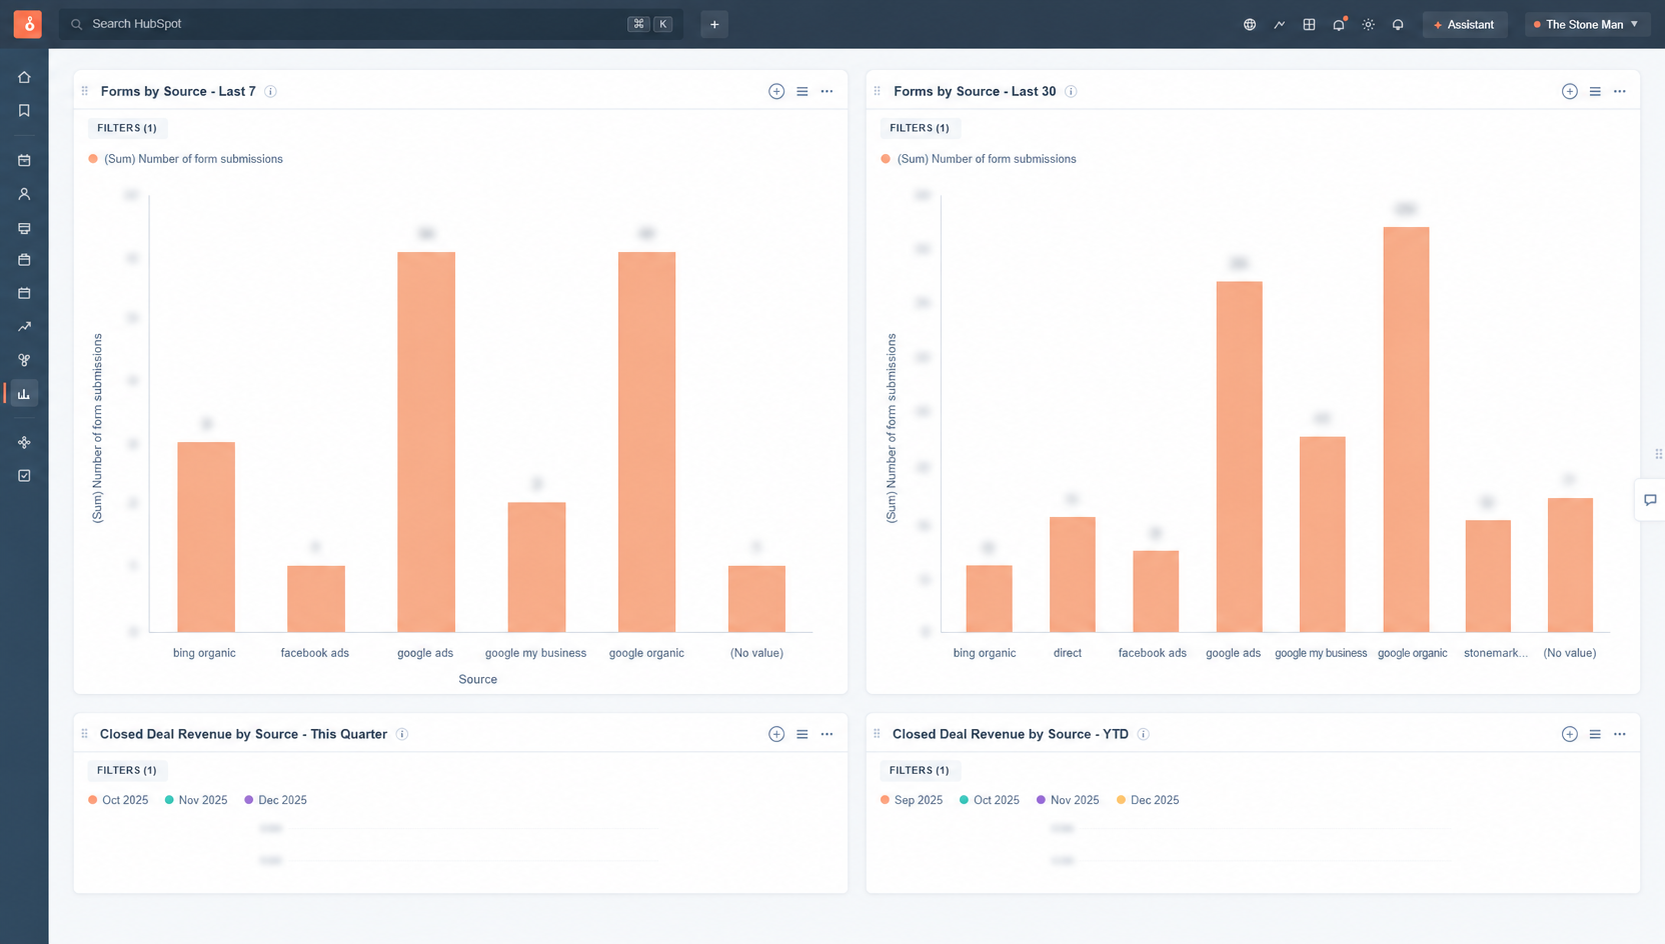Open more options on Forms by Source Last 30
Screen dimensions: 1665x944
click(x=1620, y=91)
